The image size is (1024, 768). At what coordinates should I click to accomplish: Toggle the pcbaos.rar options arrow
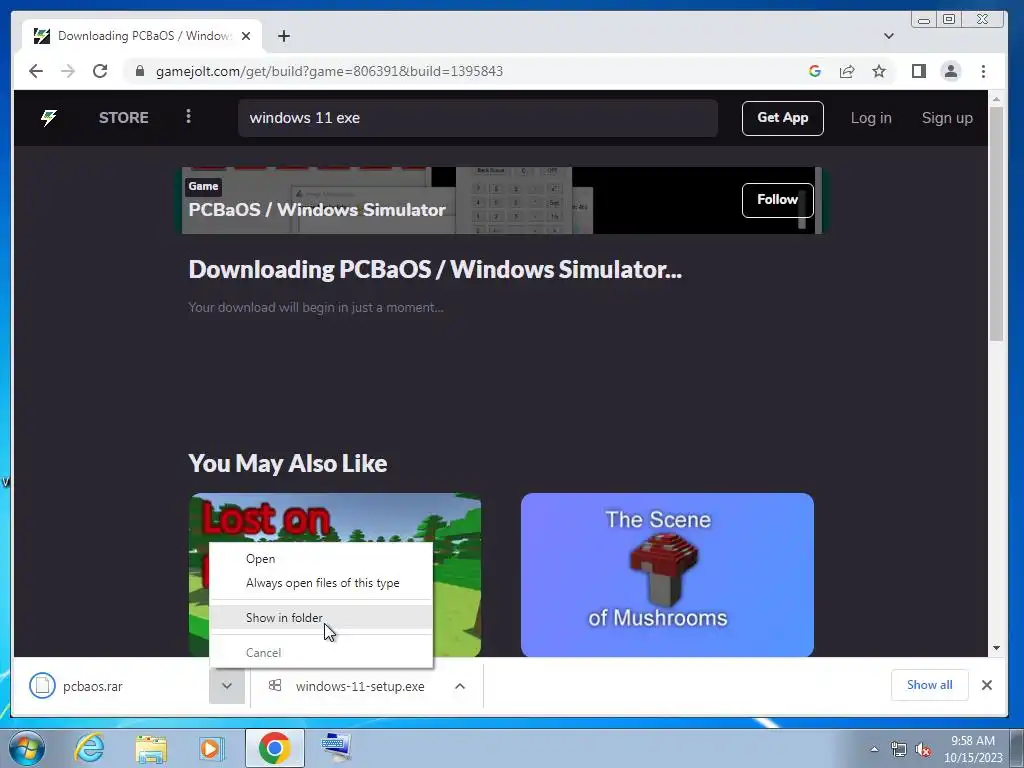click(x=227, y=686)
